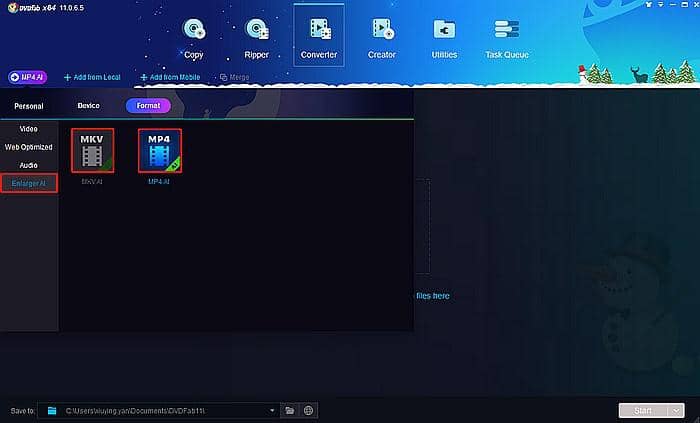Click the save location path field
The image size is (700, 423).
pyautogui.click(x=158, y=411)
